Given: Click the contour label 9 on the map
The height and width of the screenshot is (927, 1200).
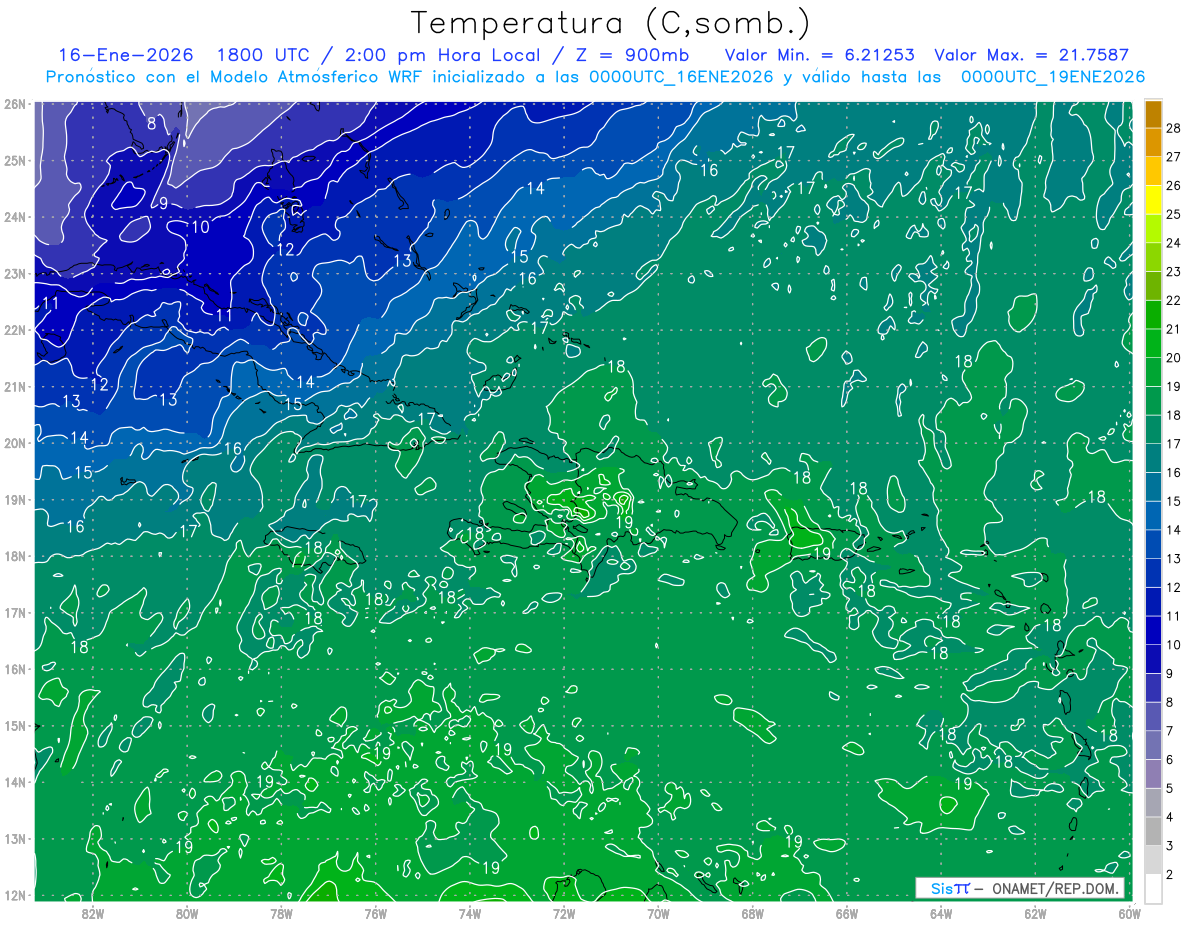Looking at the screenshot, I should click(x=163, y=203).
